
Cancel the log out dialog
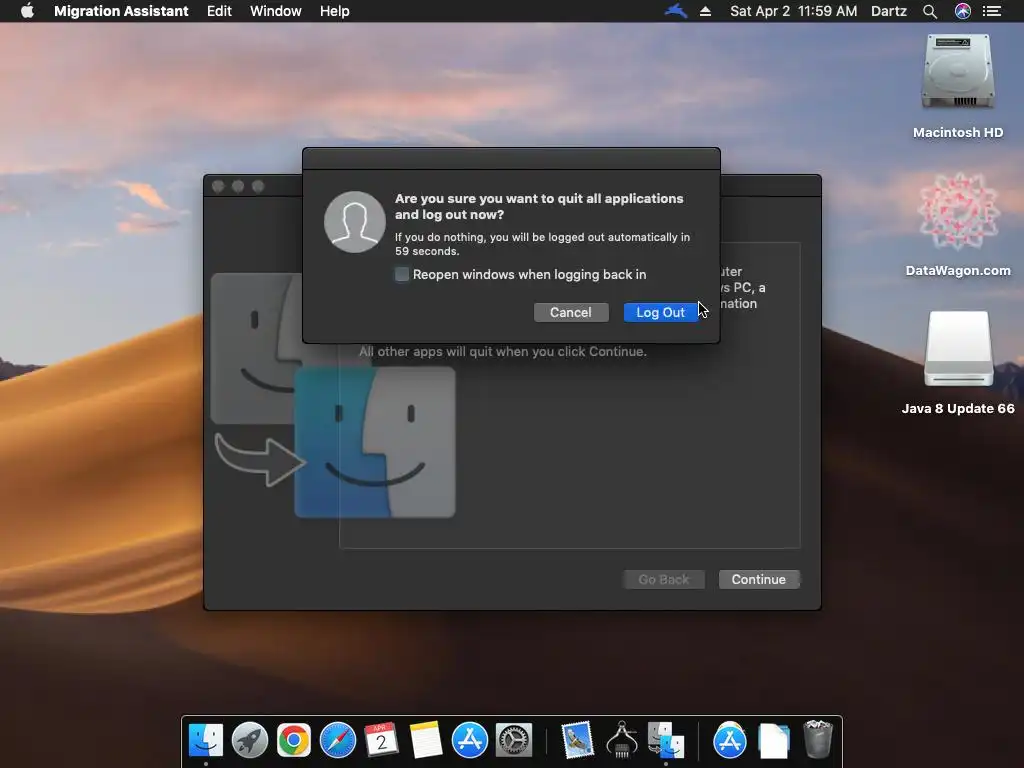571,312
